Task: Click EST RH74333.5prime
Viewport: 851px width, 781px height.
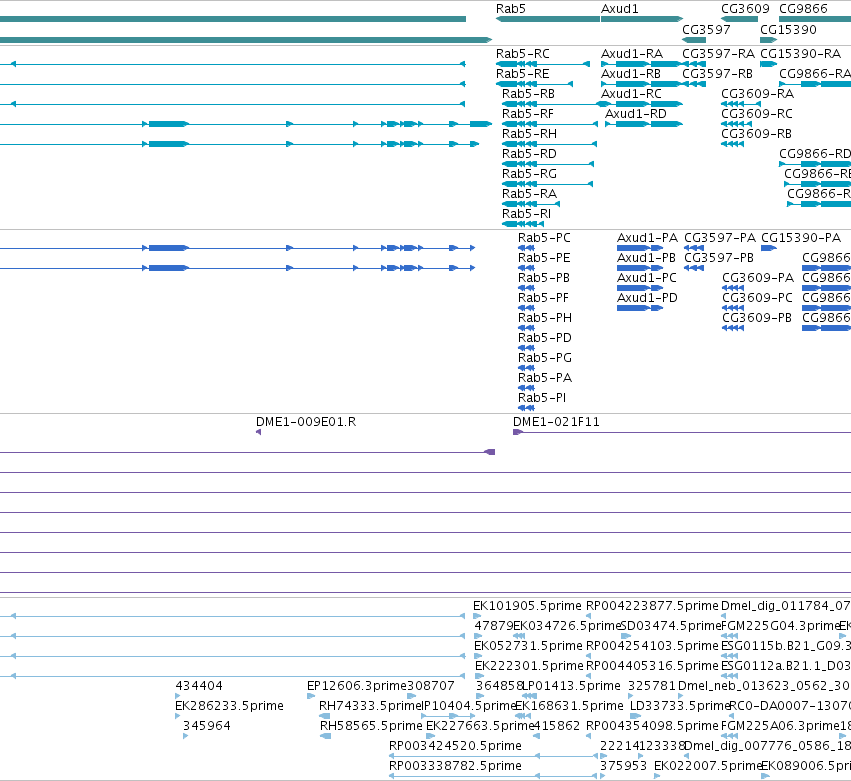Action: click(x=371, y=707)
